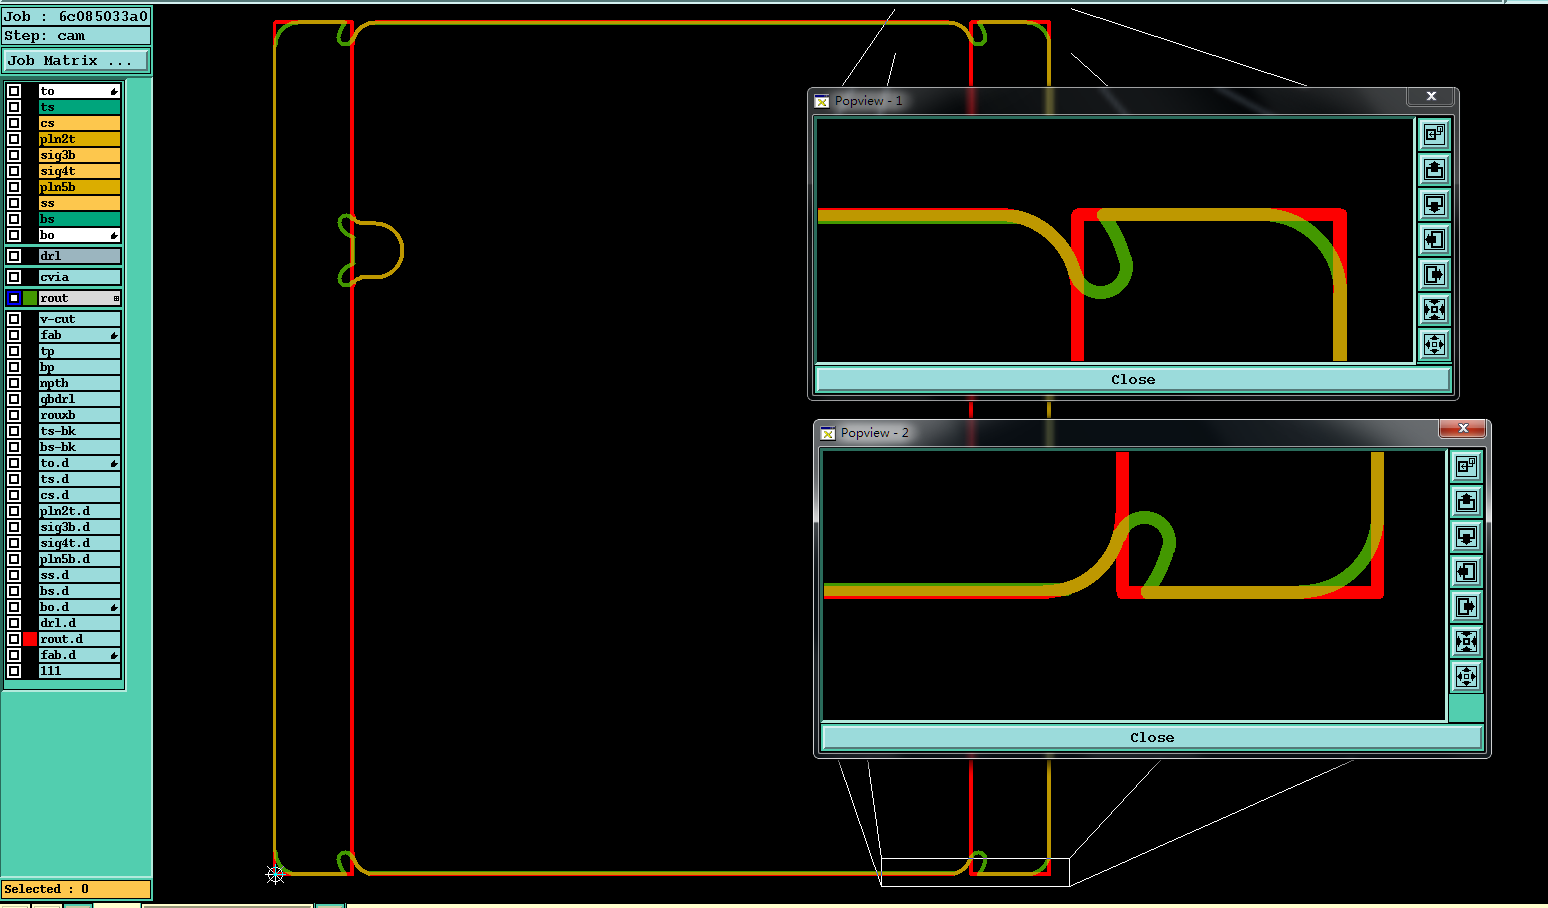Select the 'bs-bk' layer name
Image resolution: width=1548 pixels, height=908 pixels.
80,447
